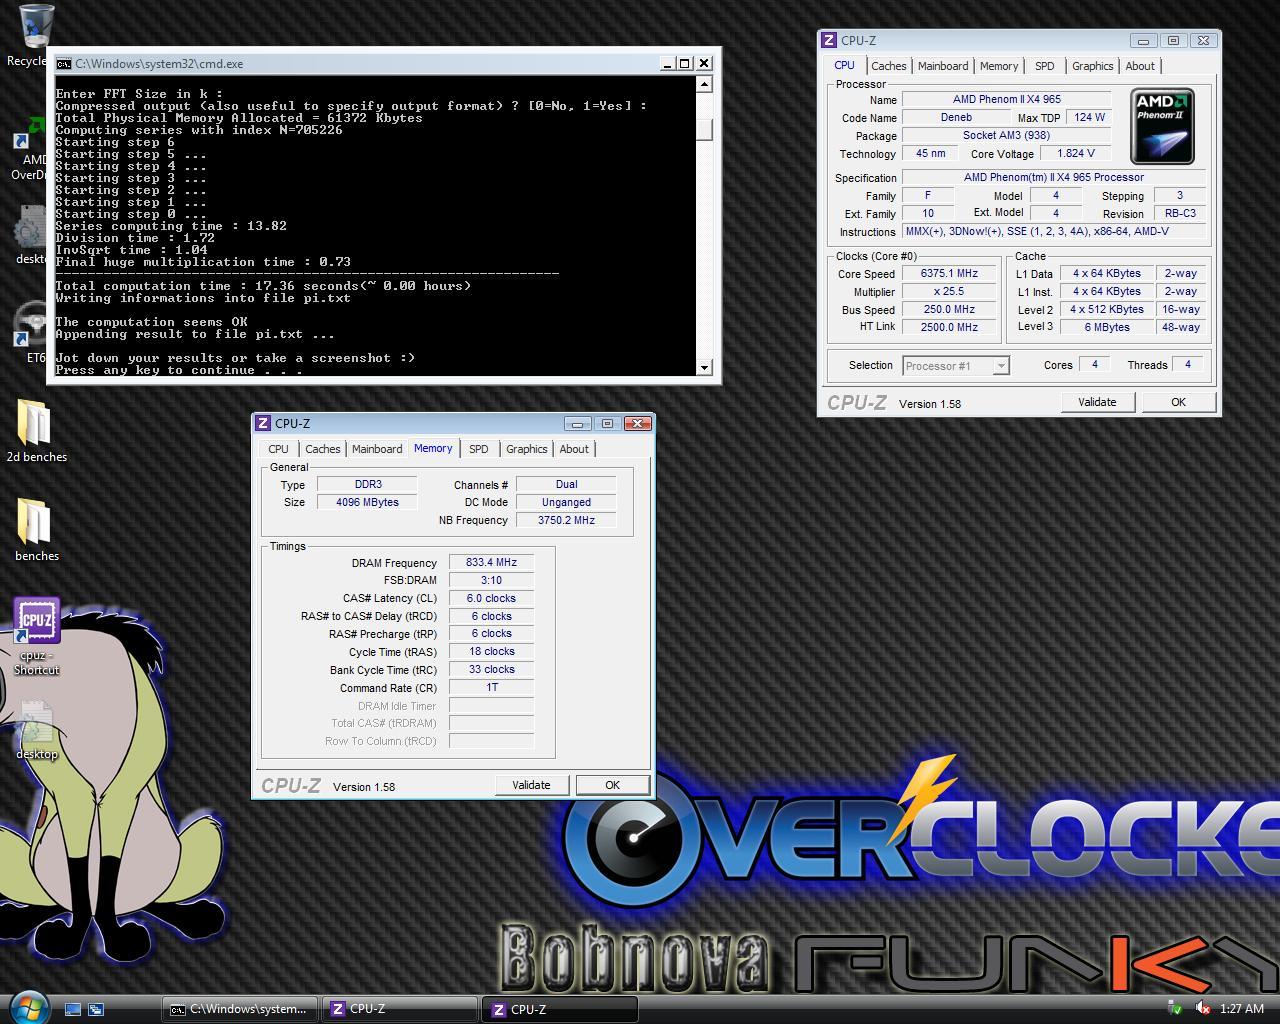This screenshot has width=1280, height=1024.
Task: Click the CPU-Z CPU window title icon
Action: coord(829,40)
